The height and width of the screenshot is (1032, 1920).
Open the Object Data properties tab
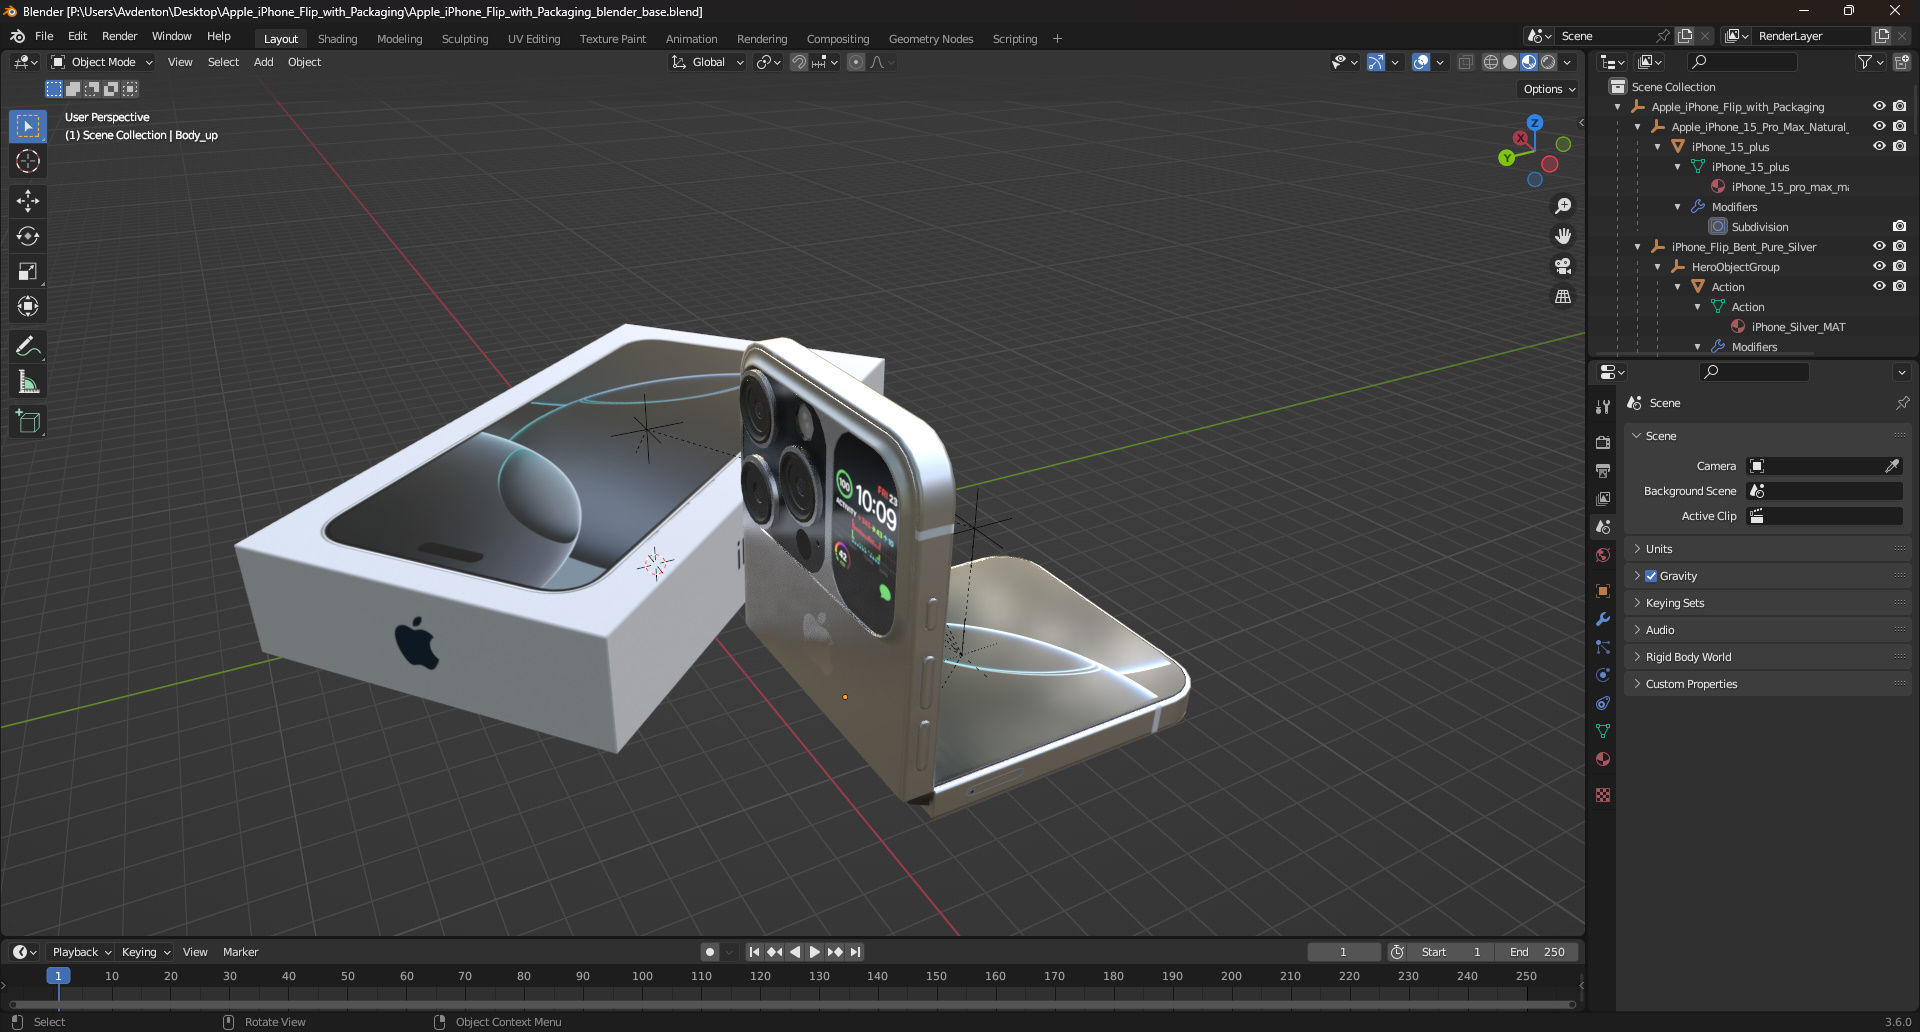click(x=1603, y=731)
